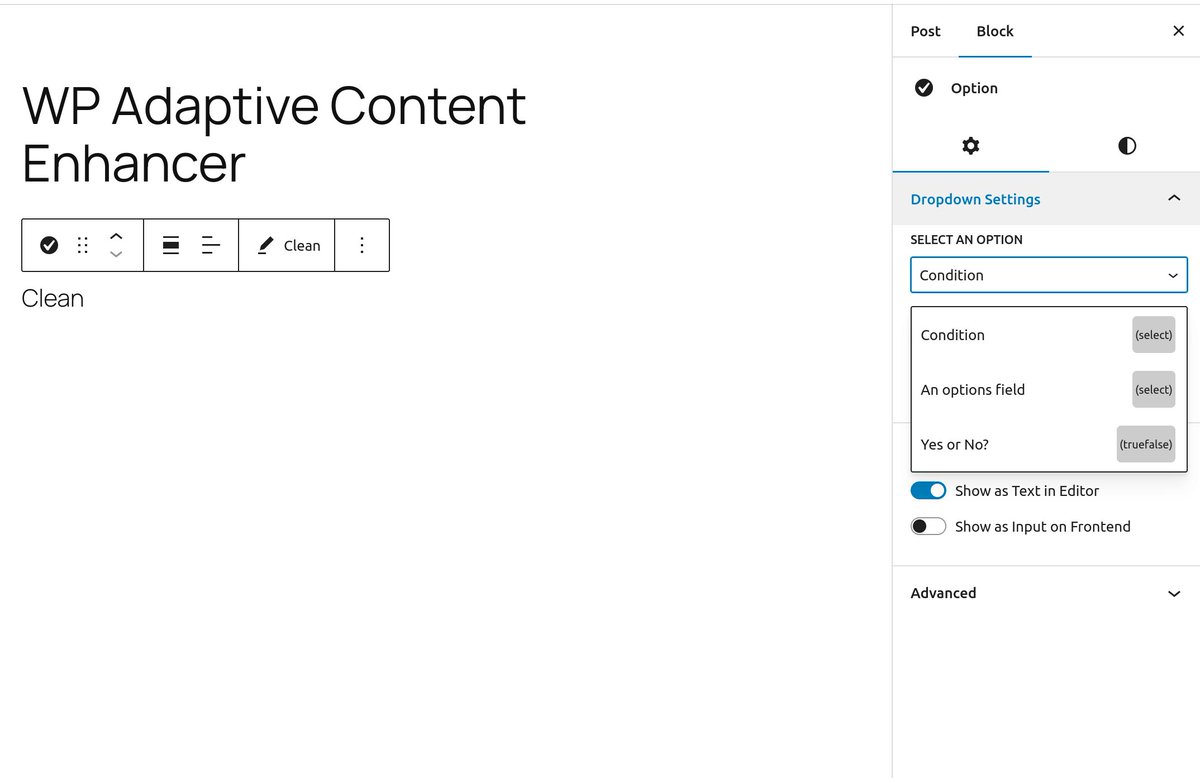Click the Option checkmark icon in sidebar
This screenshot has height=778, width=1200.
(924, 88)
